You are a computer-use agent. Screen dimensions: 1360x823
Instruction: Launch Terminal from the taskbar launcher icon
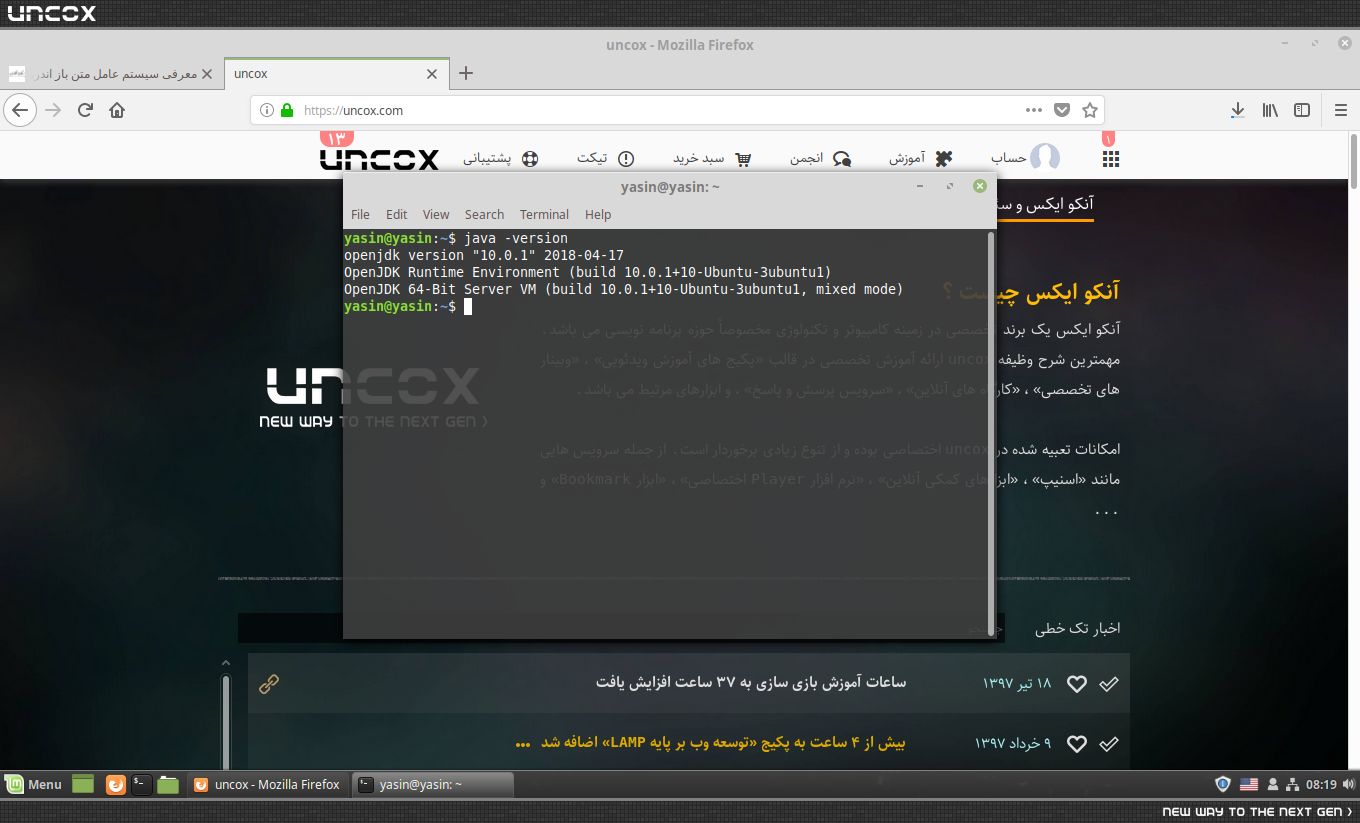[x=142, y=784]
